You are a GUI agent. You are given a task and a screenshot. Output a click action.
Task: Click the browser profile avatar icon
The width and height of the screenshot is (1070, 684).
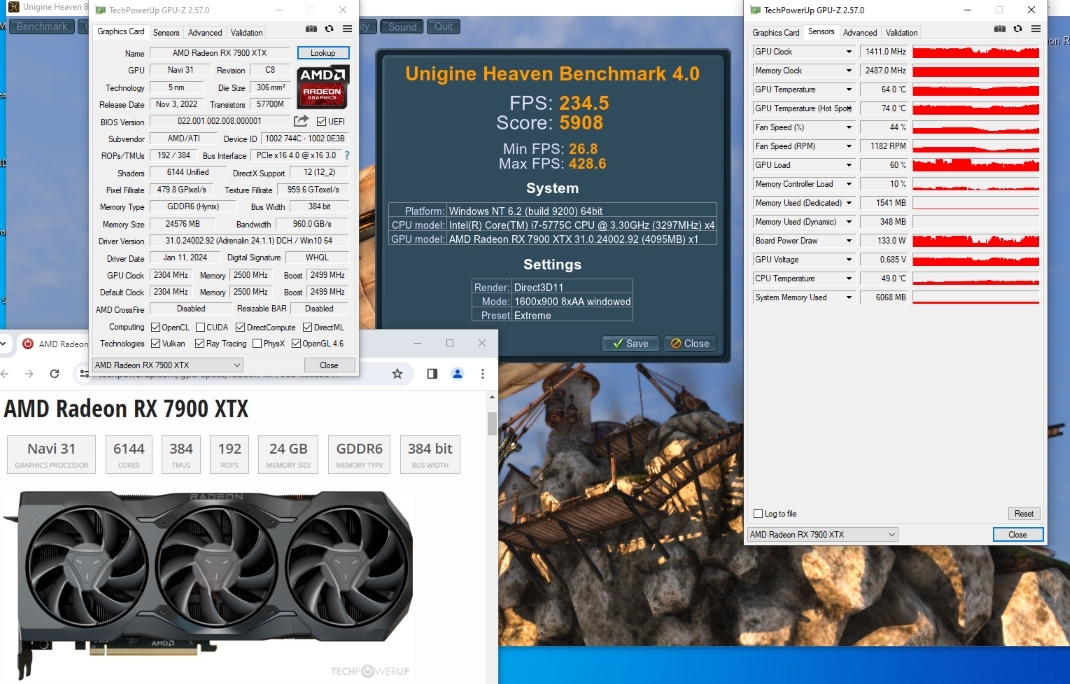point(457,373)
